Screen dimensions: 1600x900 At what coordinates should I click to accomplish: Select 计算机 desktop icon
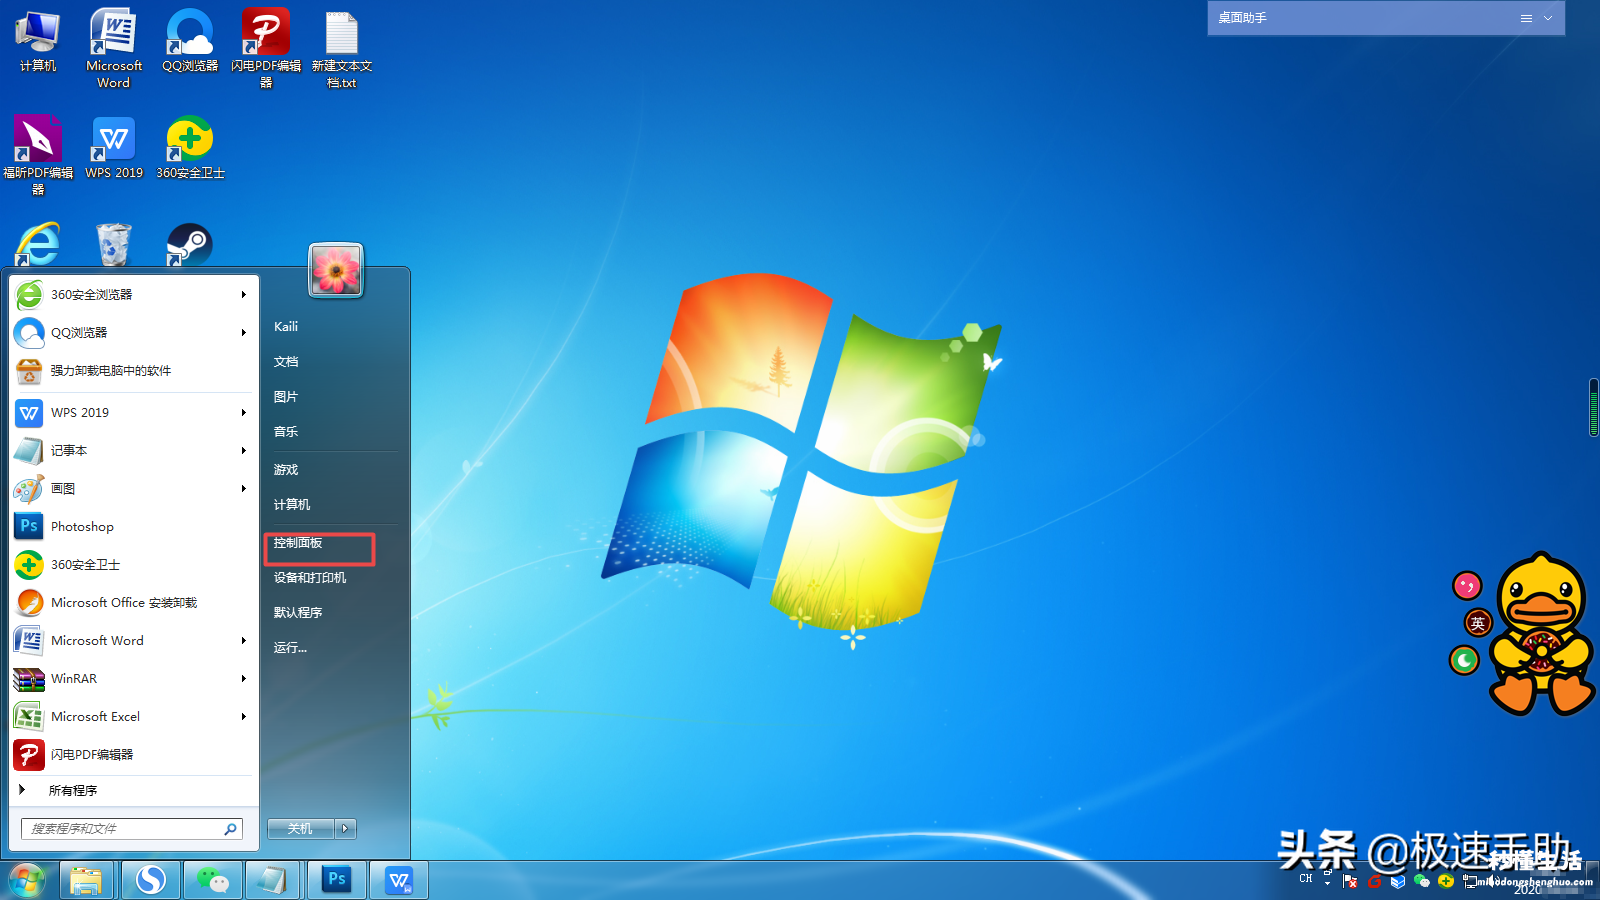(x=38, y=42)
